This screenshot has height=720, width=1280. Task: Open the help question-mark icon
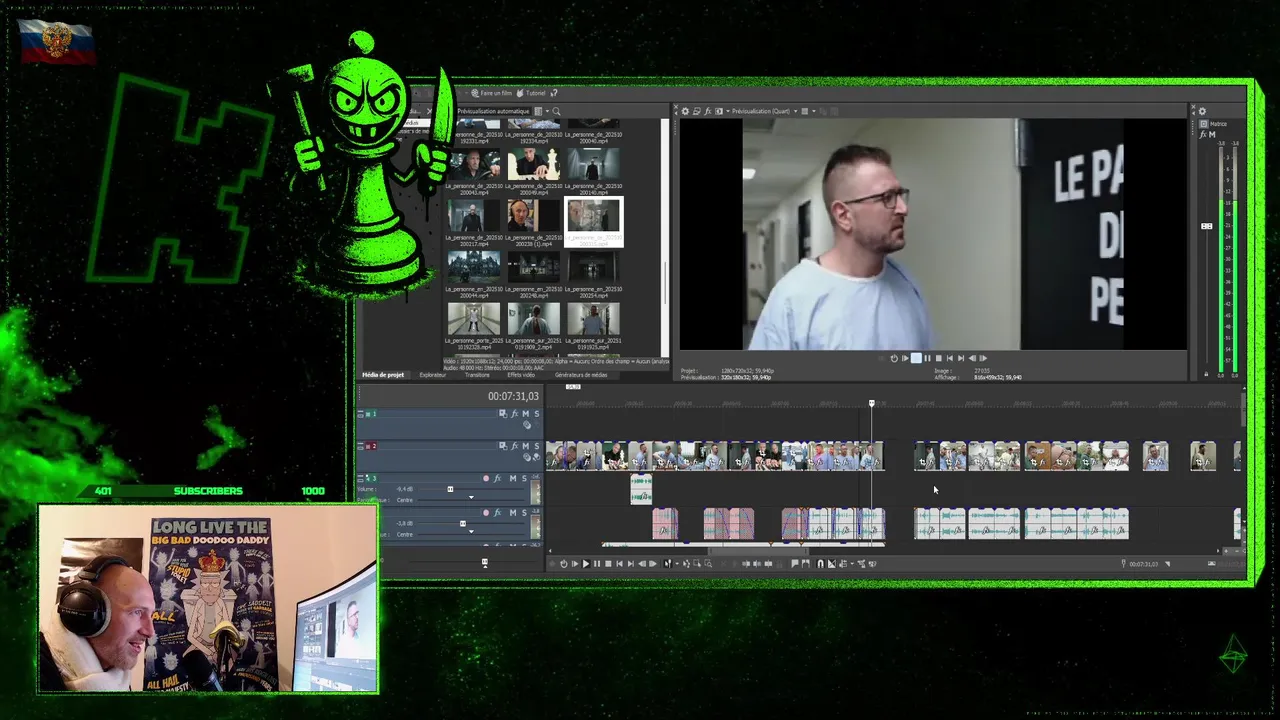(x=554, y=93)
